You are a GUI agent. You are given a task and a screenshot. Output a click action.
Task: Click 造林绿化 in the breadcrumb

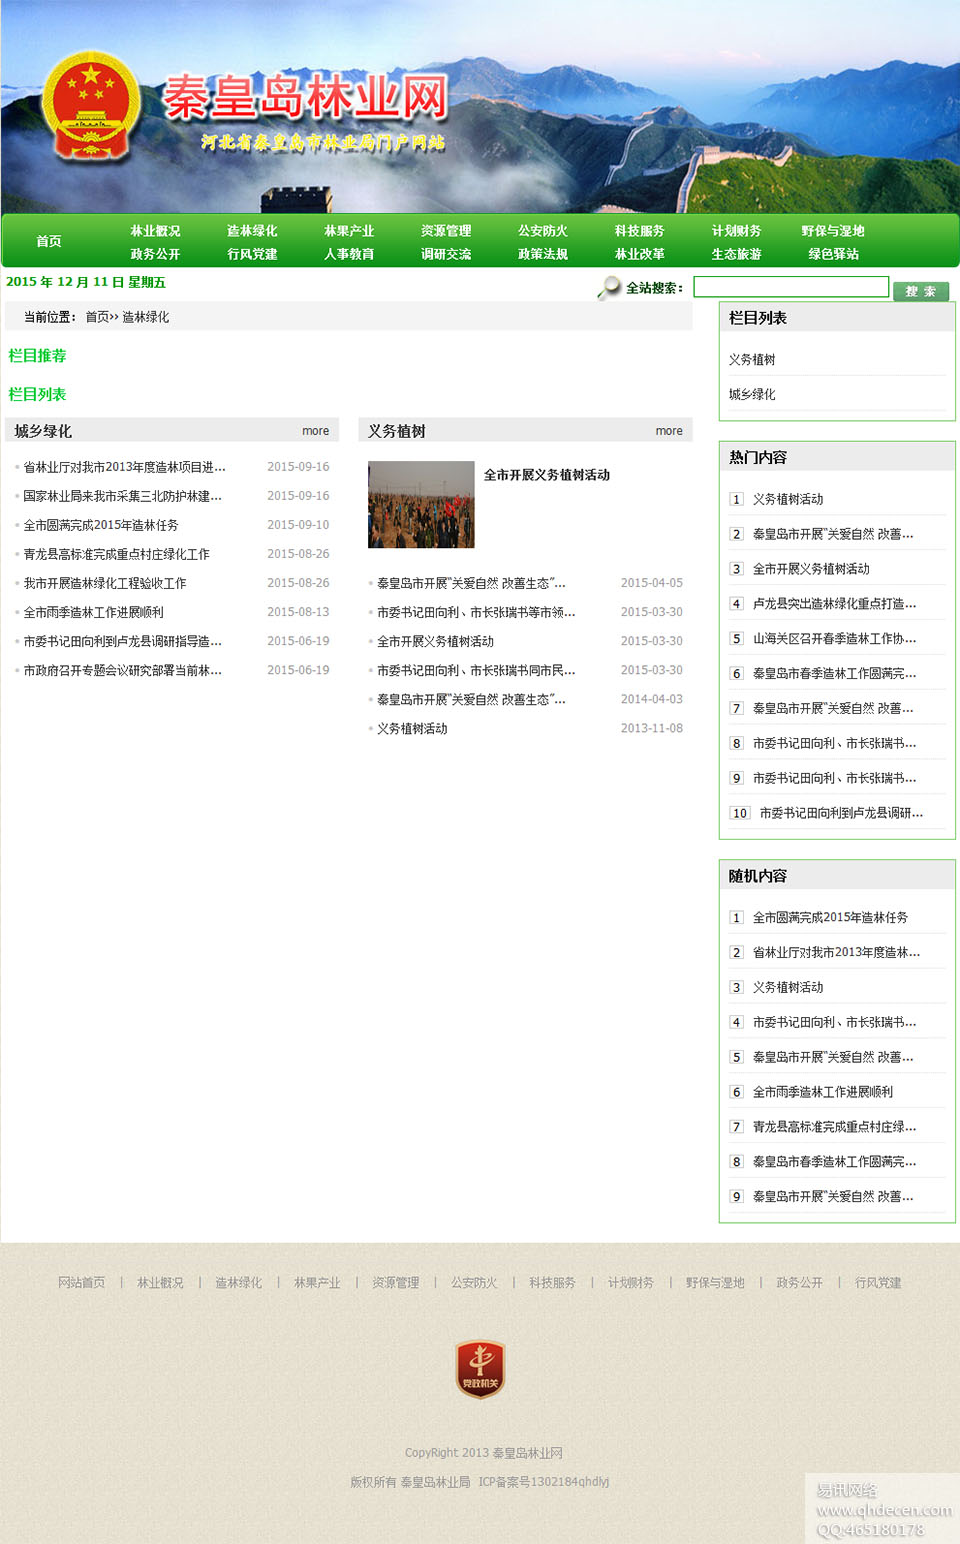(x=146, y=317)
